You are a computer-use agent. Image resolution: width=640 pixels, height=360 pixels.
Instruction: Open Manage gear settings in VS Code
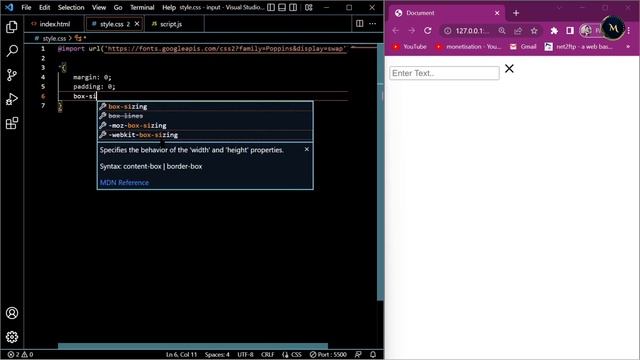[12, 337]
